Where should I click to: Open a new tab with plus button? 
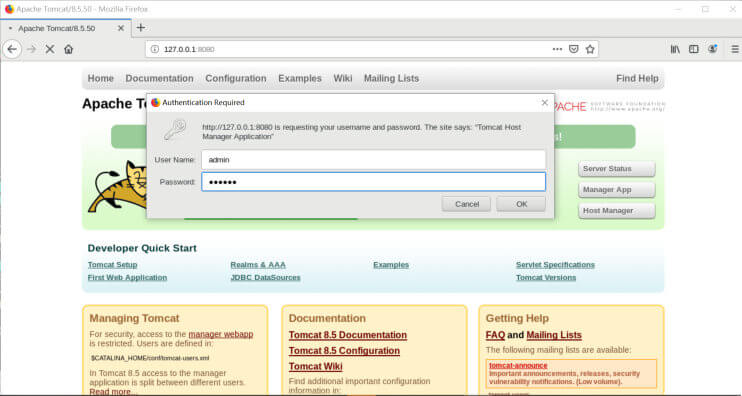[140, 28]
